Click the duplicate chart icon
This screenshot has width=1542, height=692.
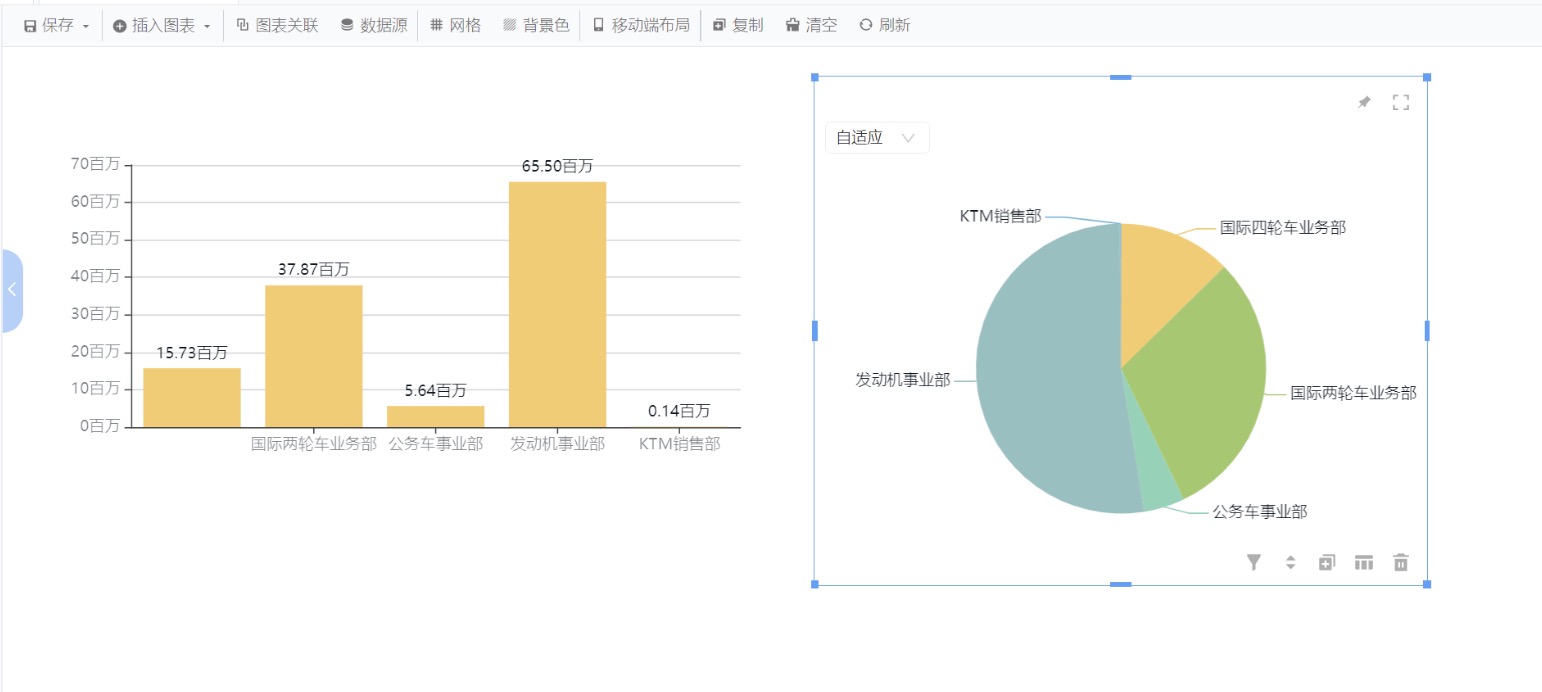coord(1327,562)
